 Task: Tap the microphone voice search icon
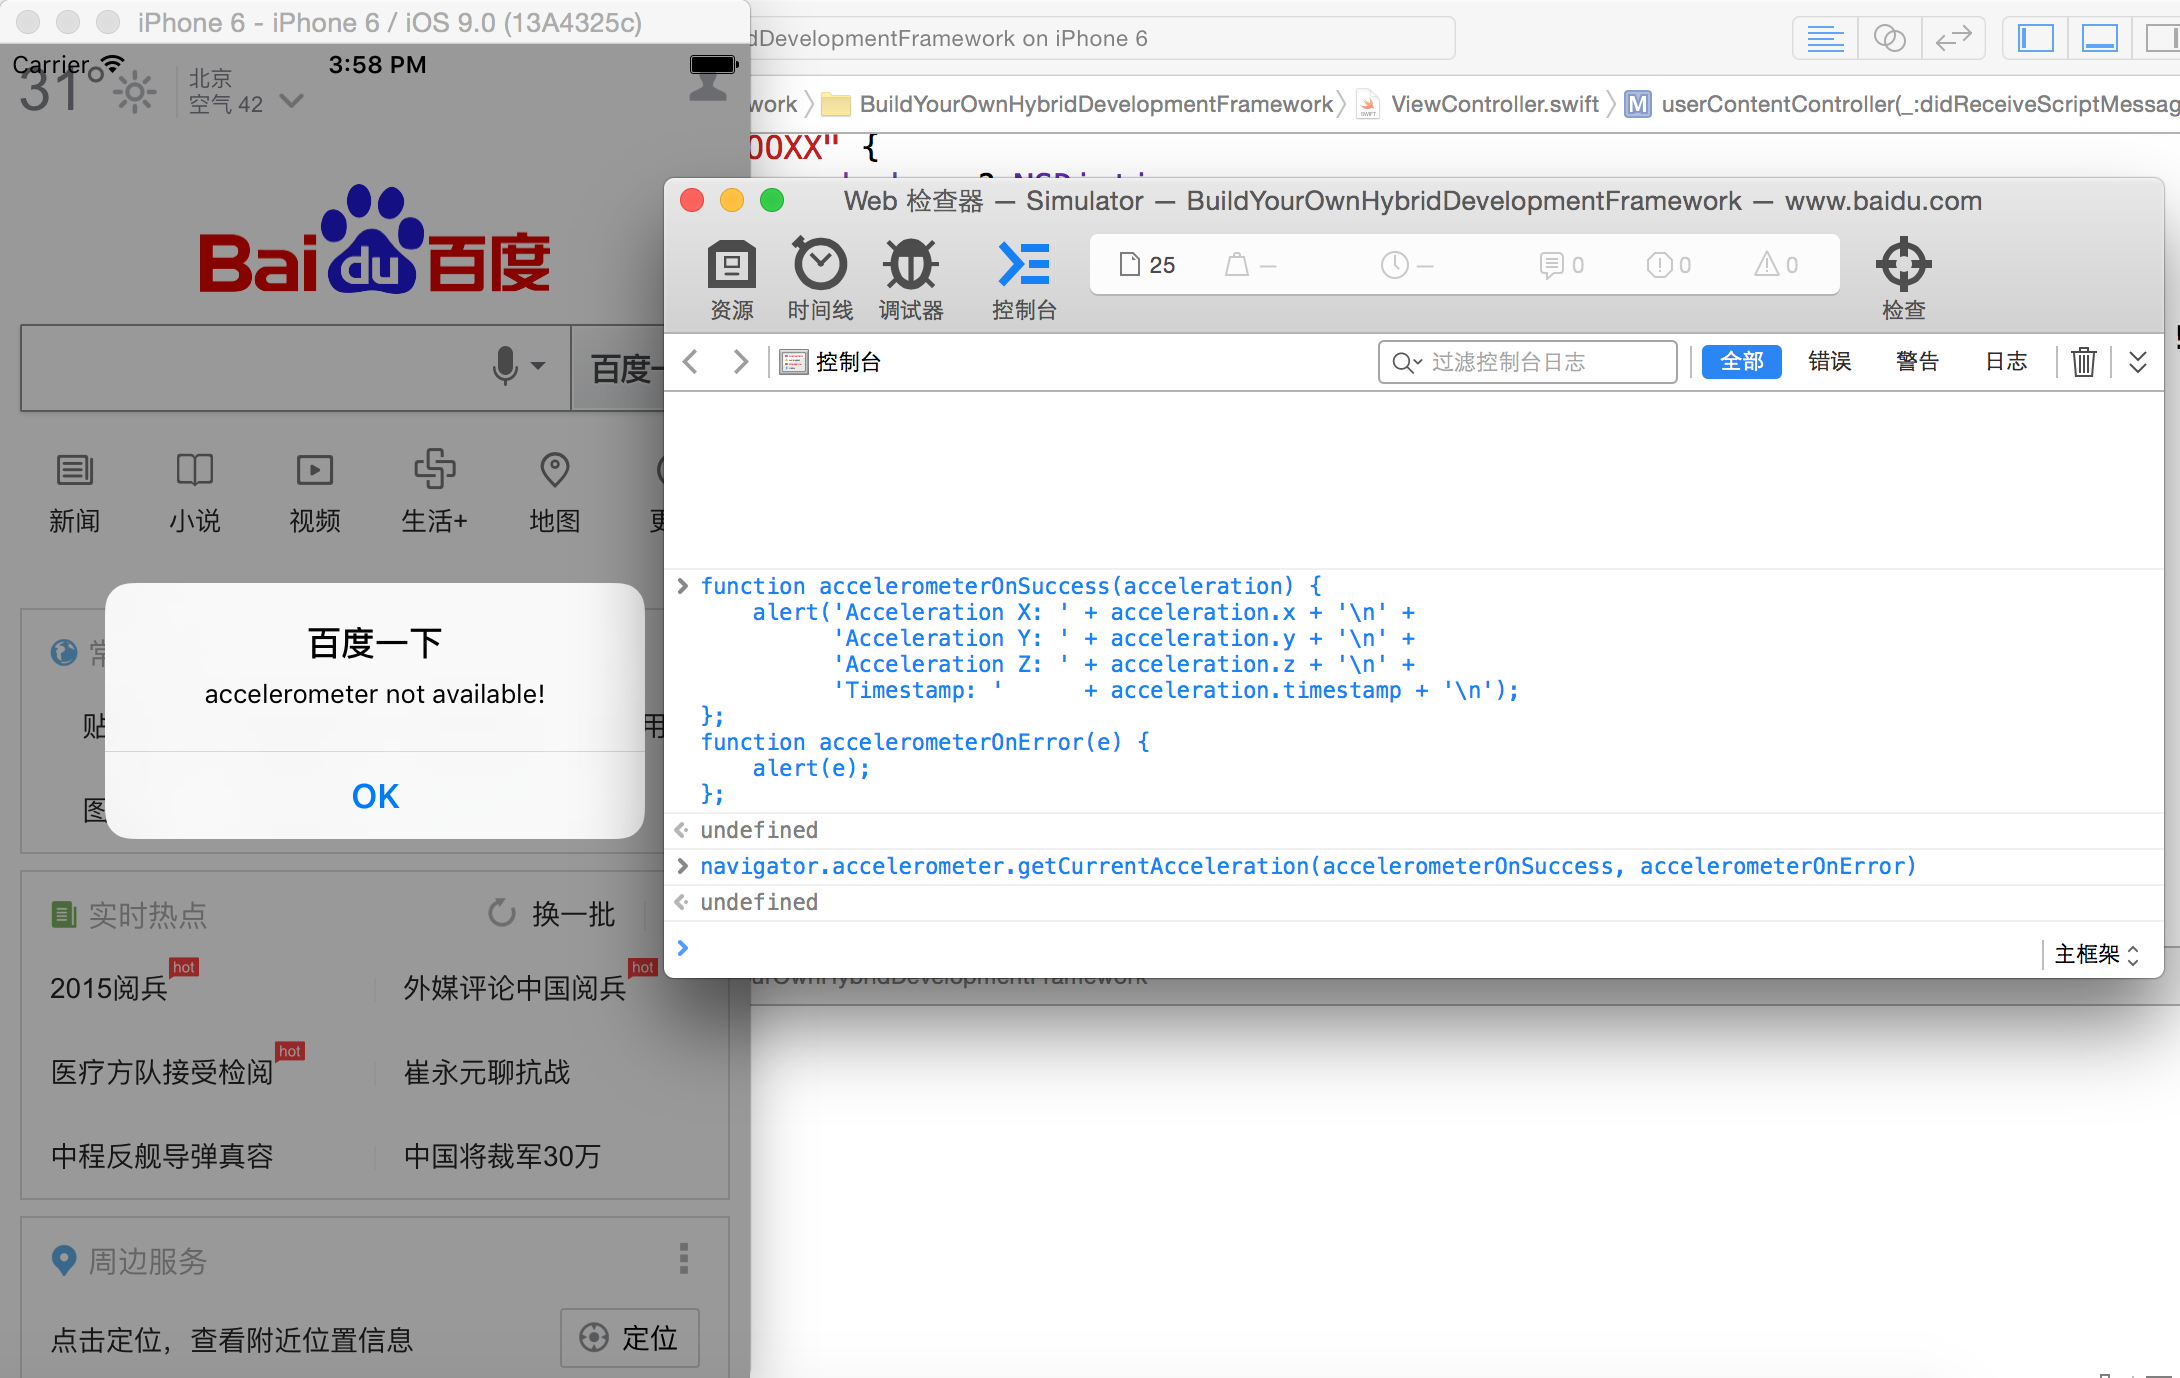pyautogui.click(x=505, y=366)
